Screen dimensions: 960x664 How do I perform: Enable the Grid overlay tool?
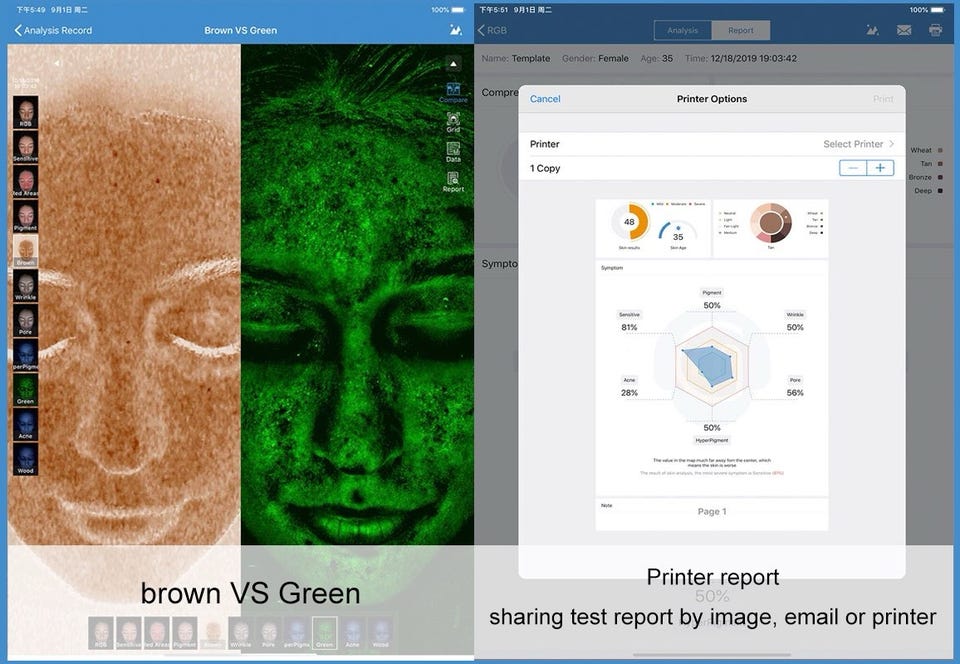(453, 122)
